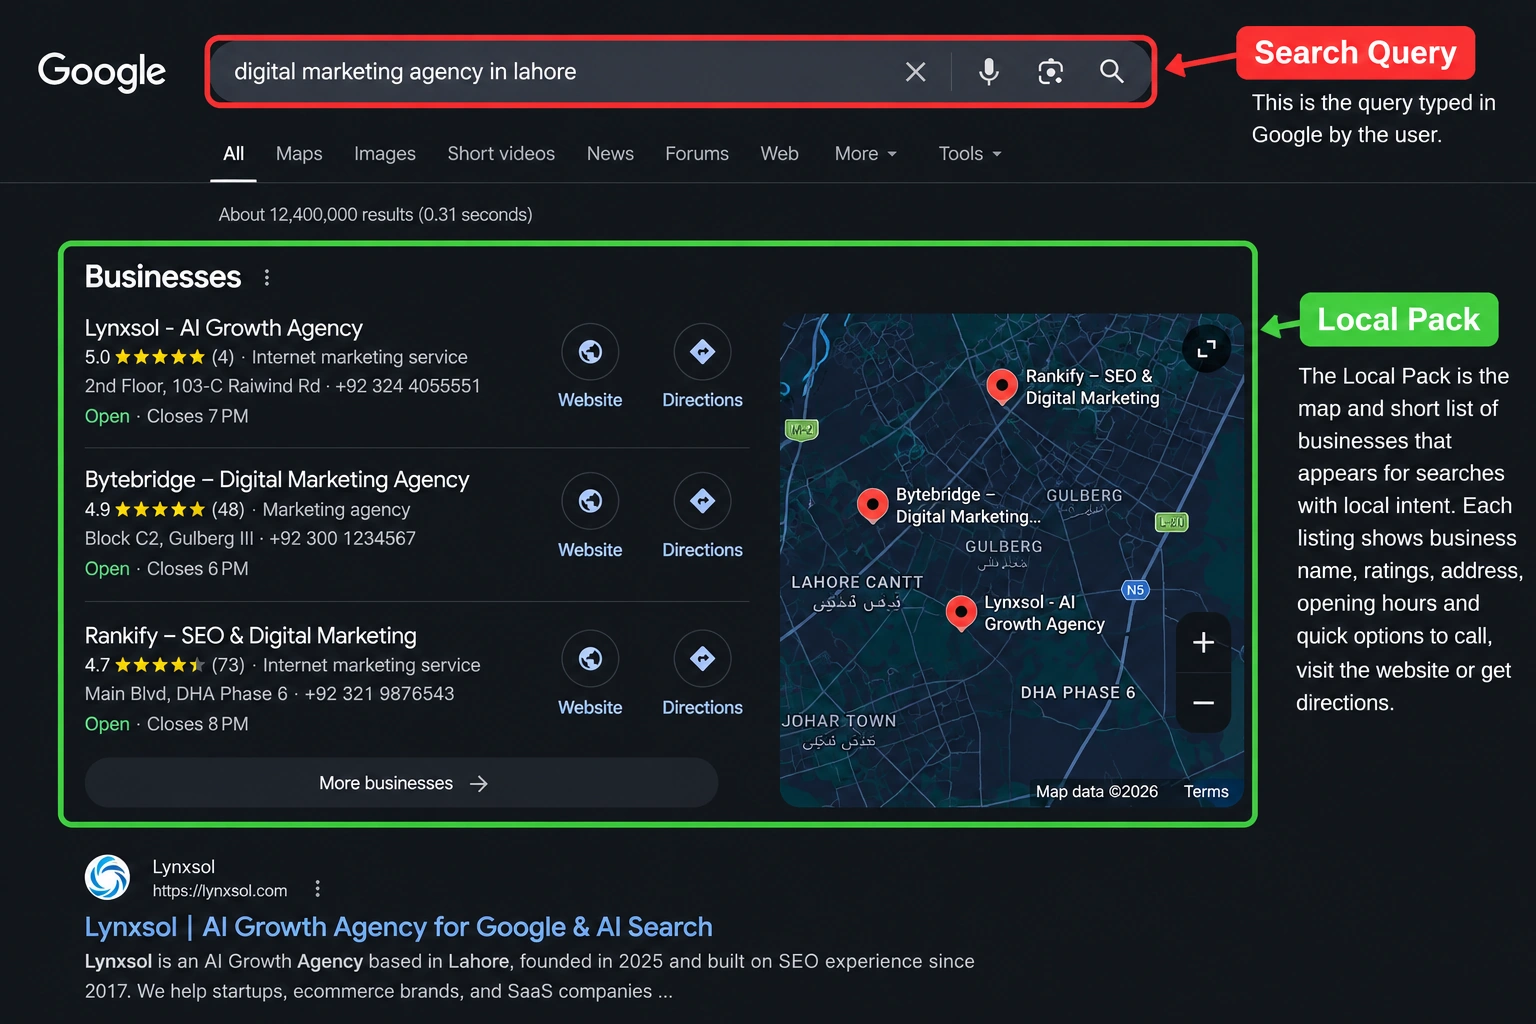Open the map Terms link
The image size is (1536, 1024).
[1206, 792]
